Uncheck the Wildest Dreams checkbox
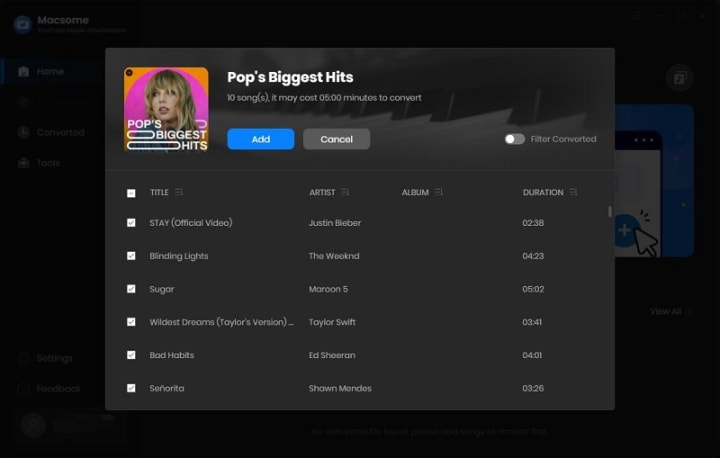The height and width of the screenshot is (458, 720). click(x=131, y=322)
